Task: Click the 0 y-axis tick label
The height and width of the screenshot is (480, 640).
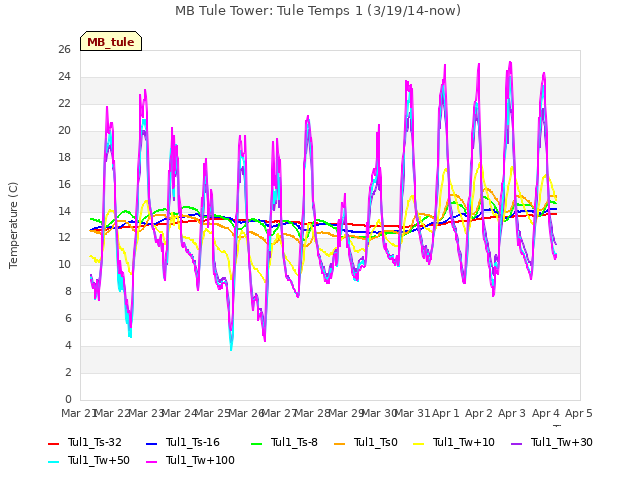Action: pos(68,400)
